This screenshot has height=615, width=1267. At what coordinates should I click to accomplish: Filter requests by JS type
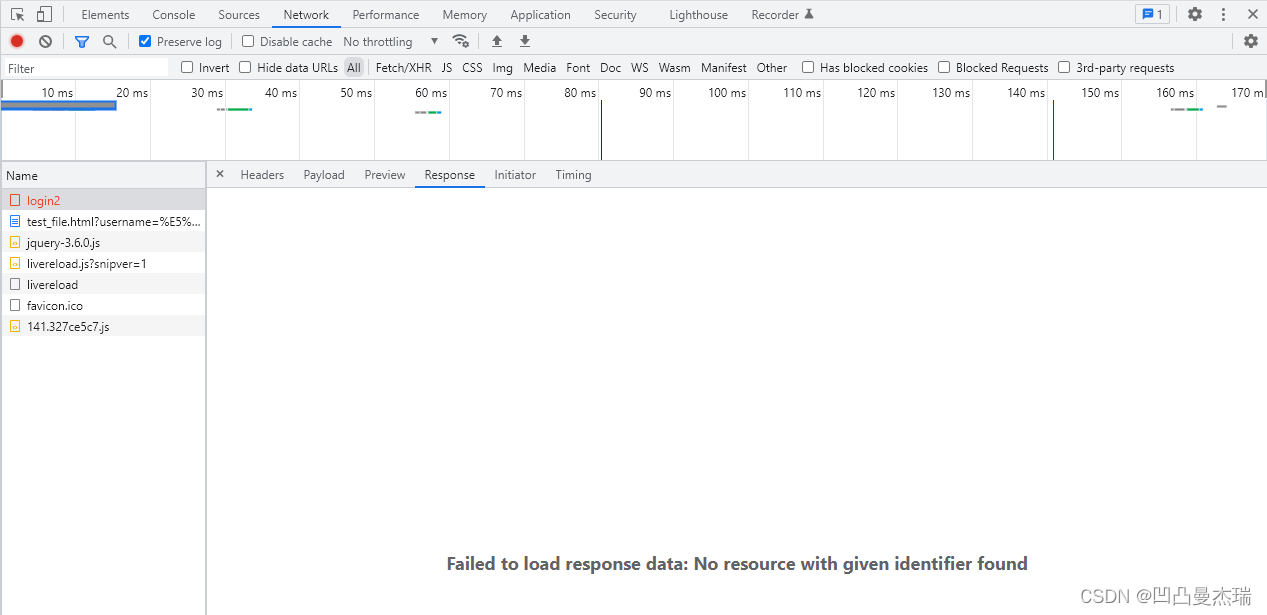(447, 68)
